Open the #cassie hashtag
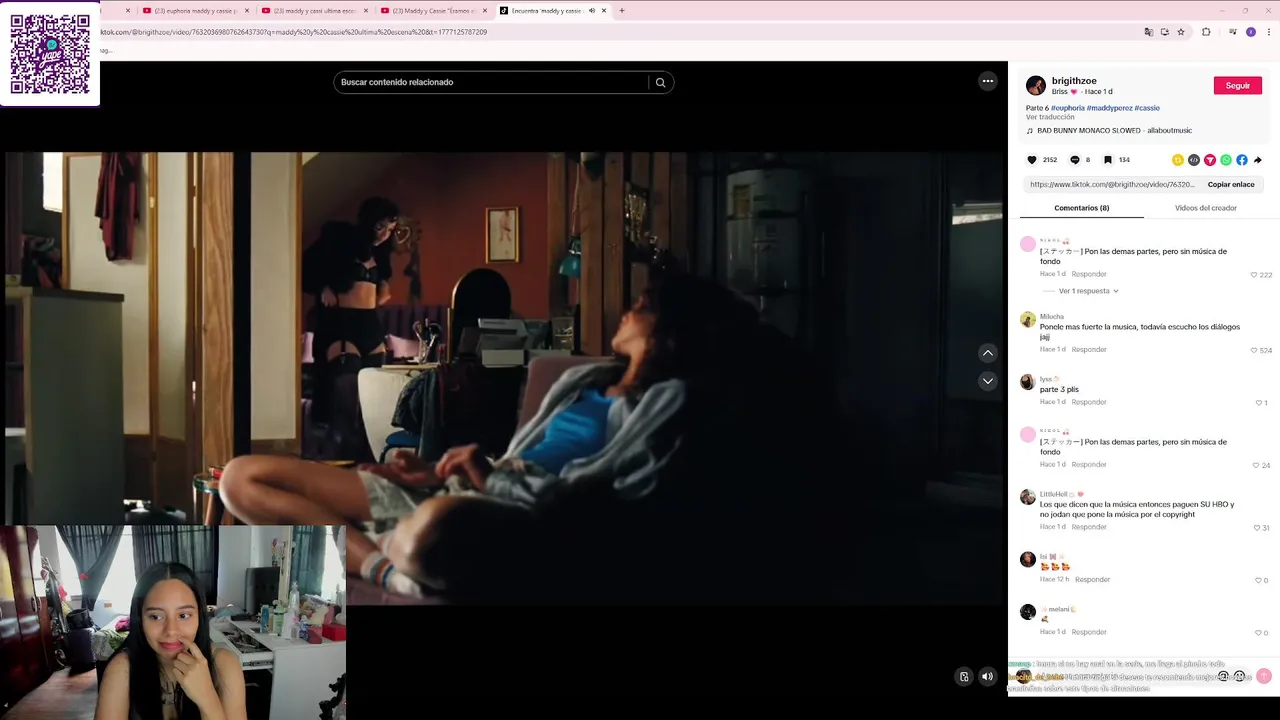Image resolution: width=1280 pixels, height=720 pixels. click(x=1147, y=108)
